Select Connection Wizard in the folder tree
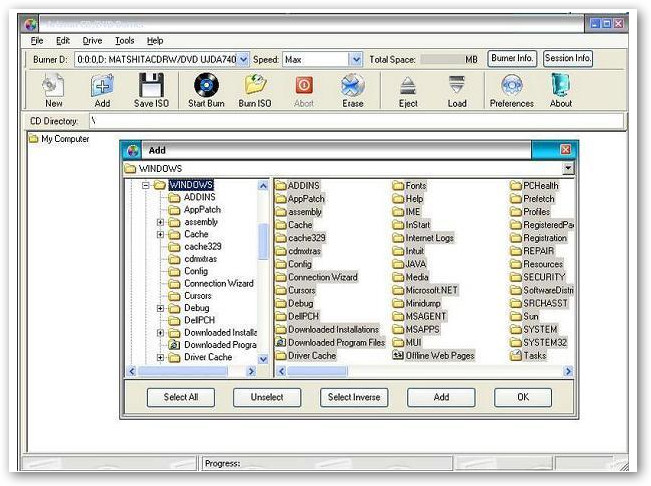Screen dimensions: 651x486 click(219, 283)
